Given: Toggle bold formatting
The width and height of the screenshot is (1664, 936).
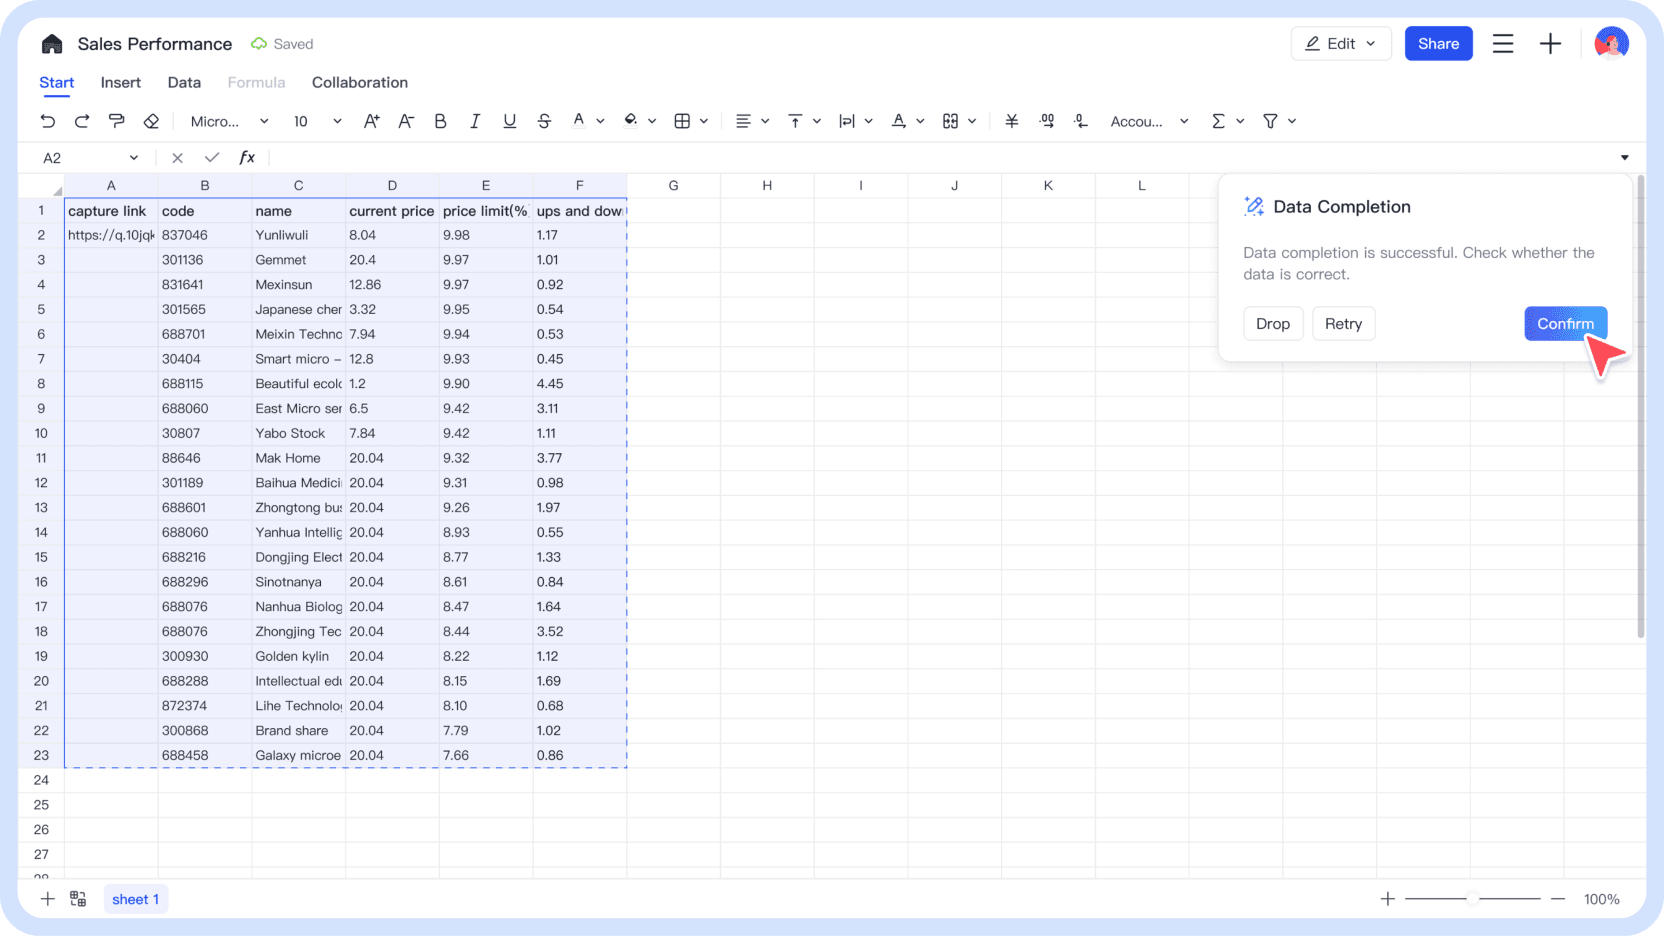Looking at the screenshot, I should pos(440,121).
